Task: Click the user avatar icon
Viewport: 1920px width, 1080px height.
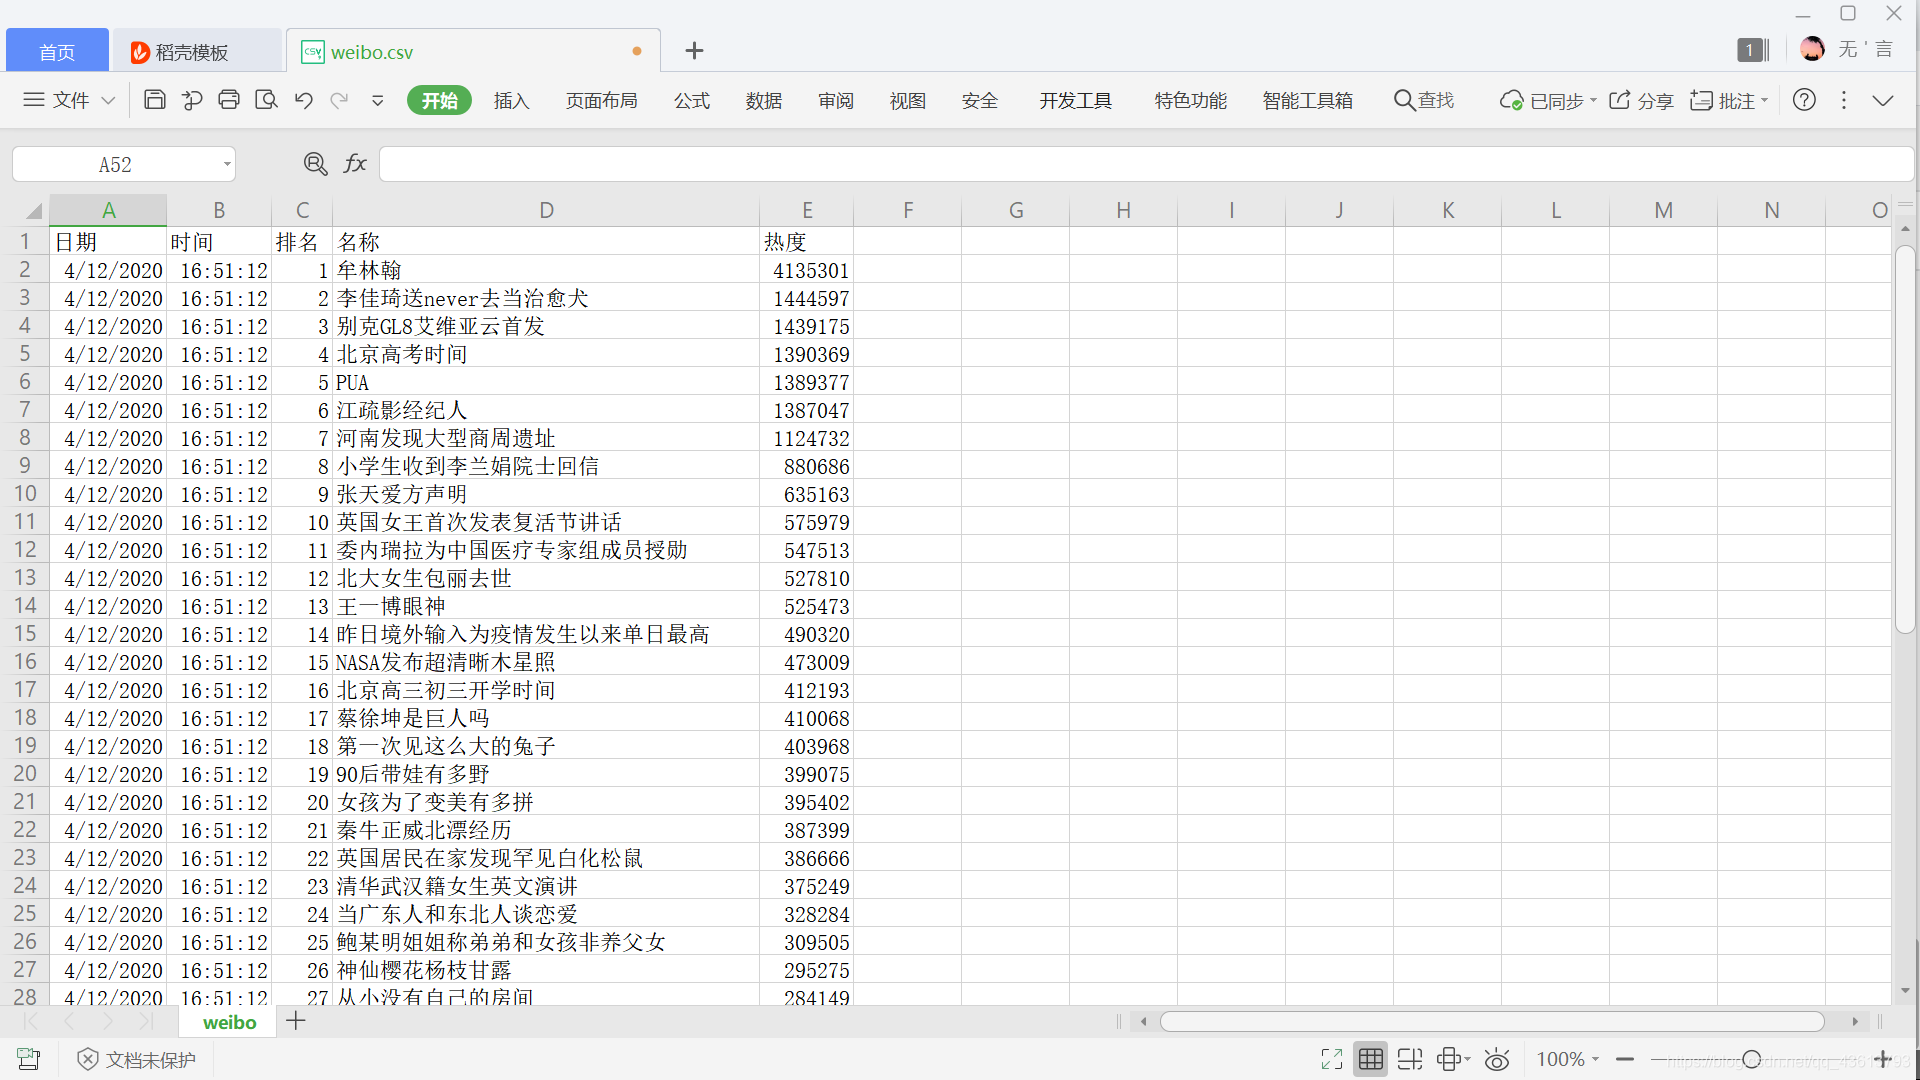Action: click(1812, 49)
